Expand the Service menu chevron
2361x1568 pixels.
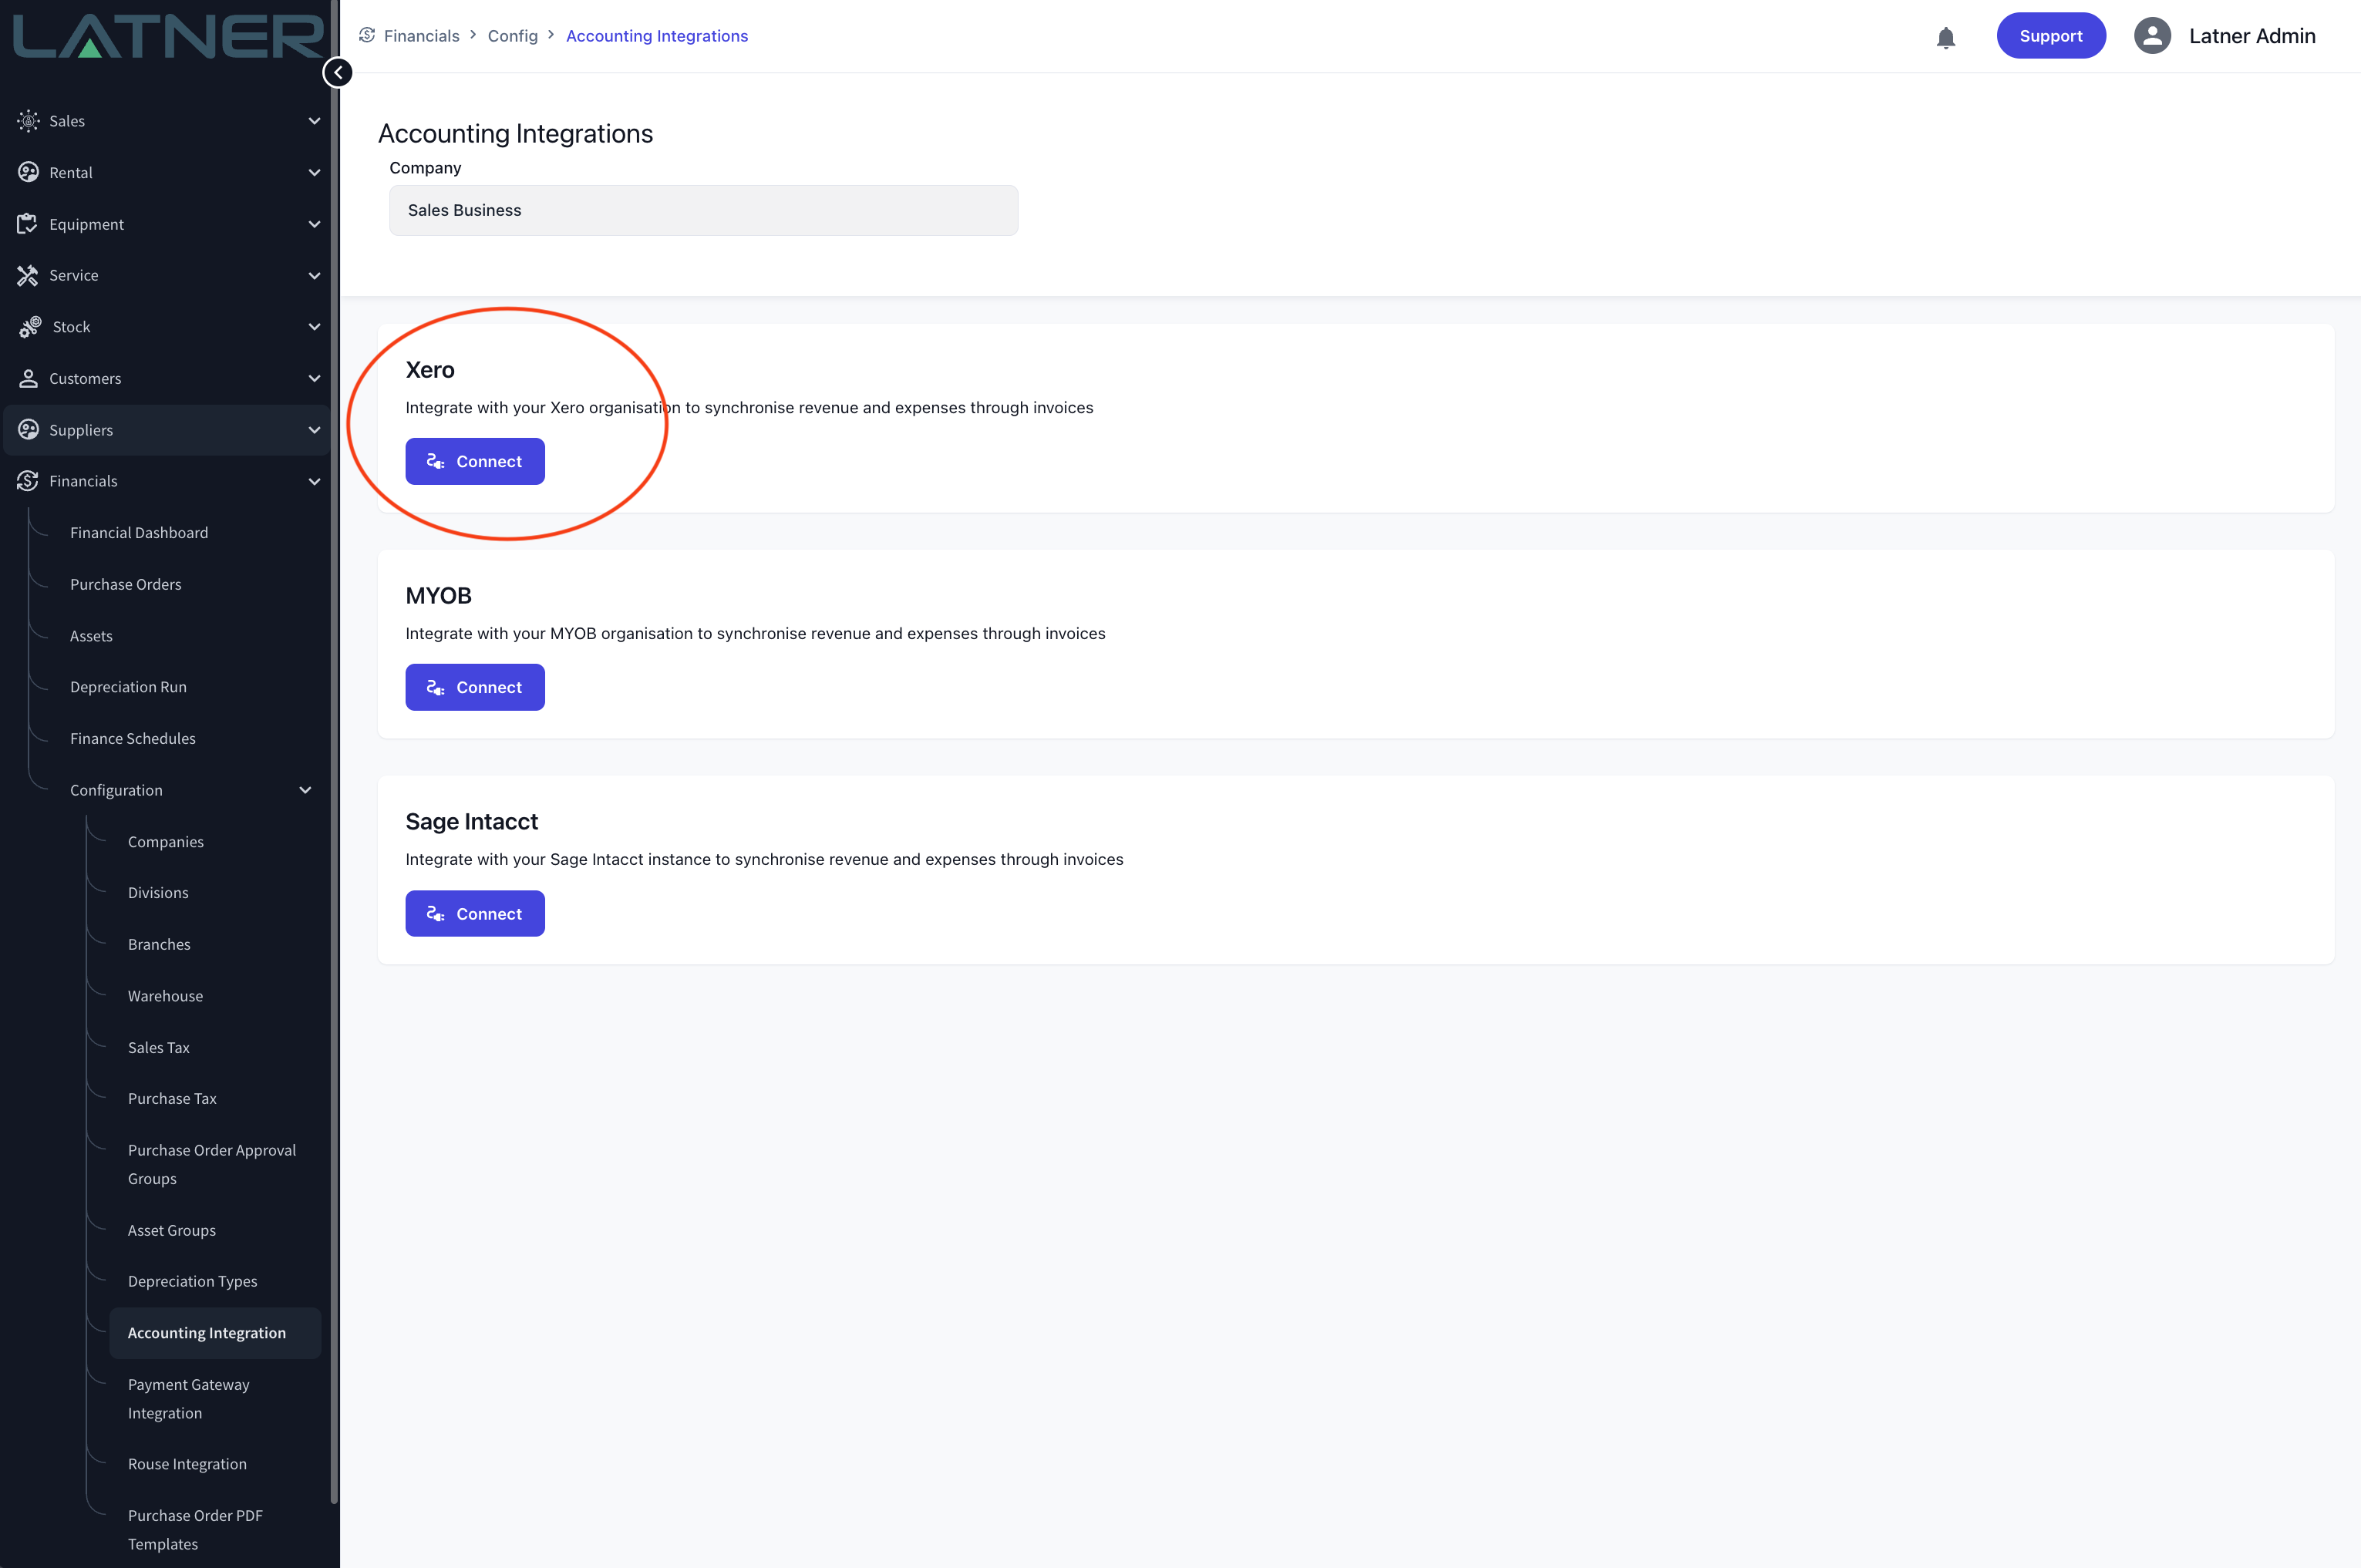(314, 275)
